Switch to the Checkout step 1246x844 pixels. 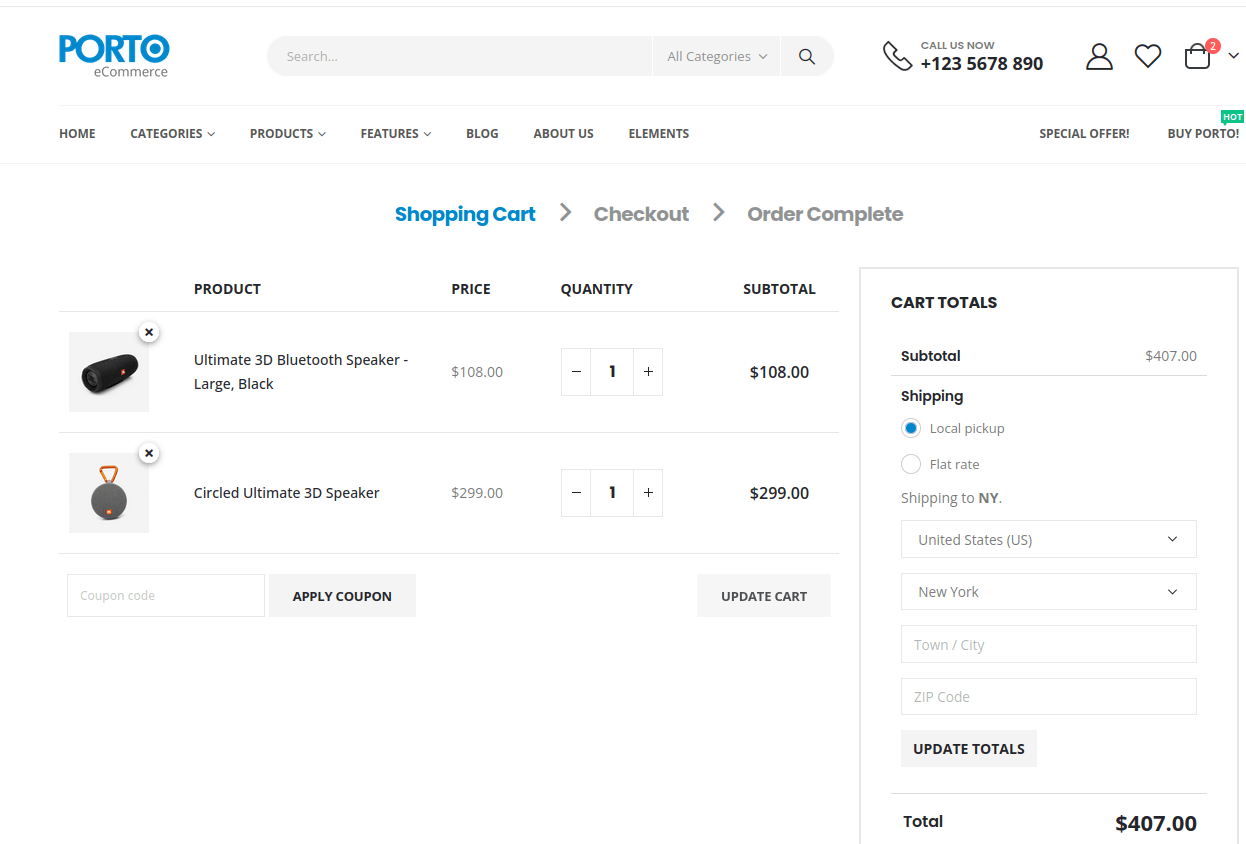click(x=641, y=214)
